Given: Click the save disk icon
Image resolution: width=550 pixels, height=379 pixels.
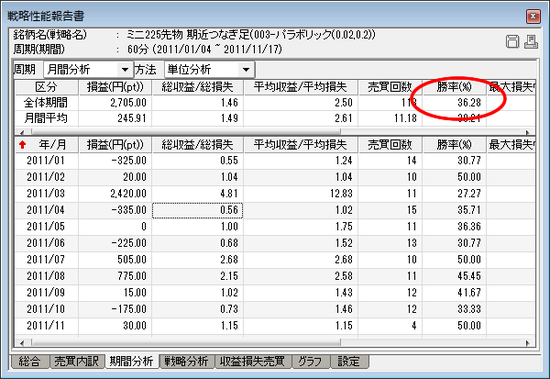Looking at the screenshot, I should pos(512,42).
